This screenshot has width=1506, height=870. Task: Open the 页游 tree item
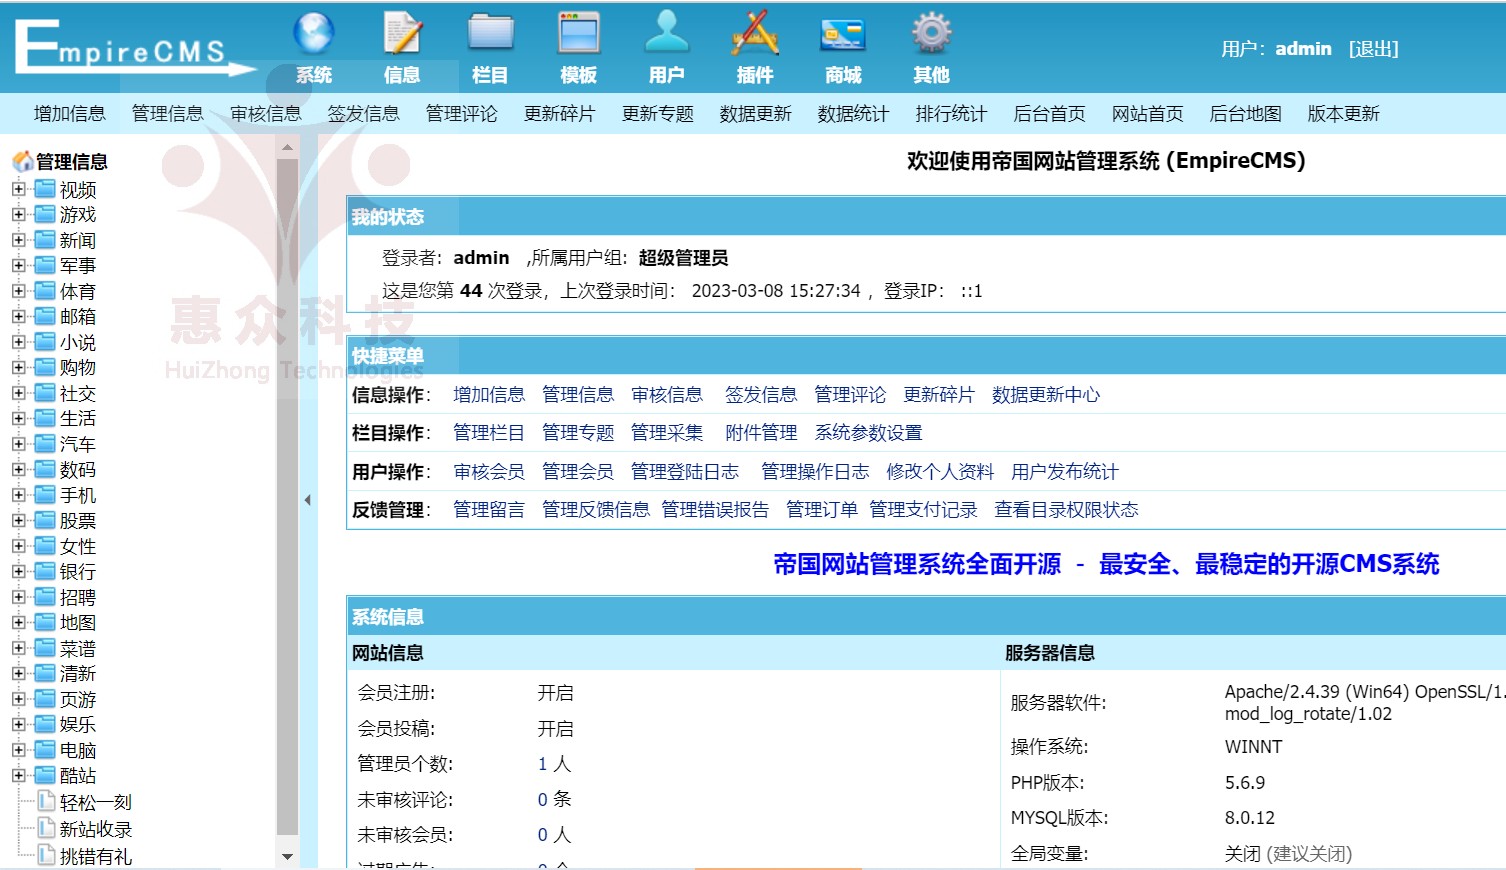77,699
